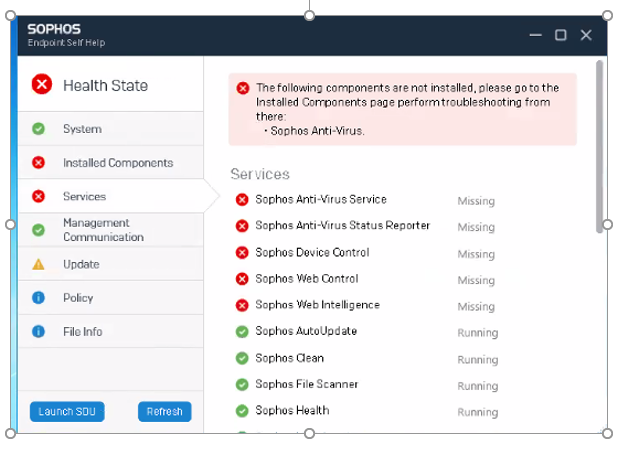Viewport: 619px width, 449px height.
Task: Click the red Health State error icon
Action: pyautogui.click(x=42, y=84)
